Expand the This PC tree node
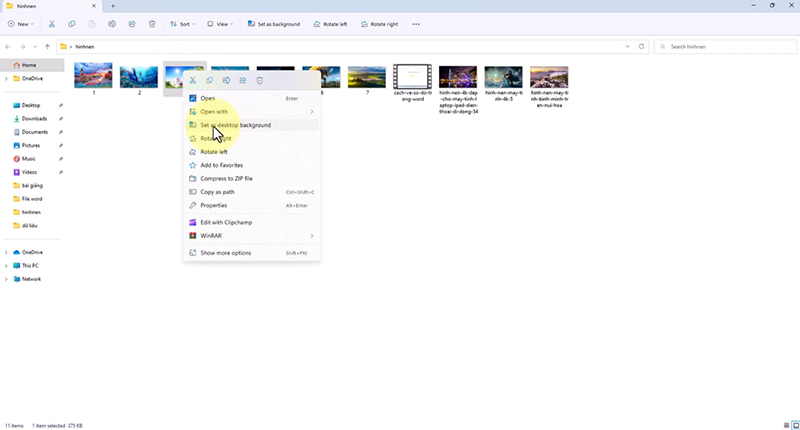The height and width of the screenshot is (430, 800). tap(7, 266)
